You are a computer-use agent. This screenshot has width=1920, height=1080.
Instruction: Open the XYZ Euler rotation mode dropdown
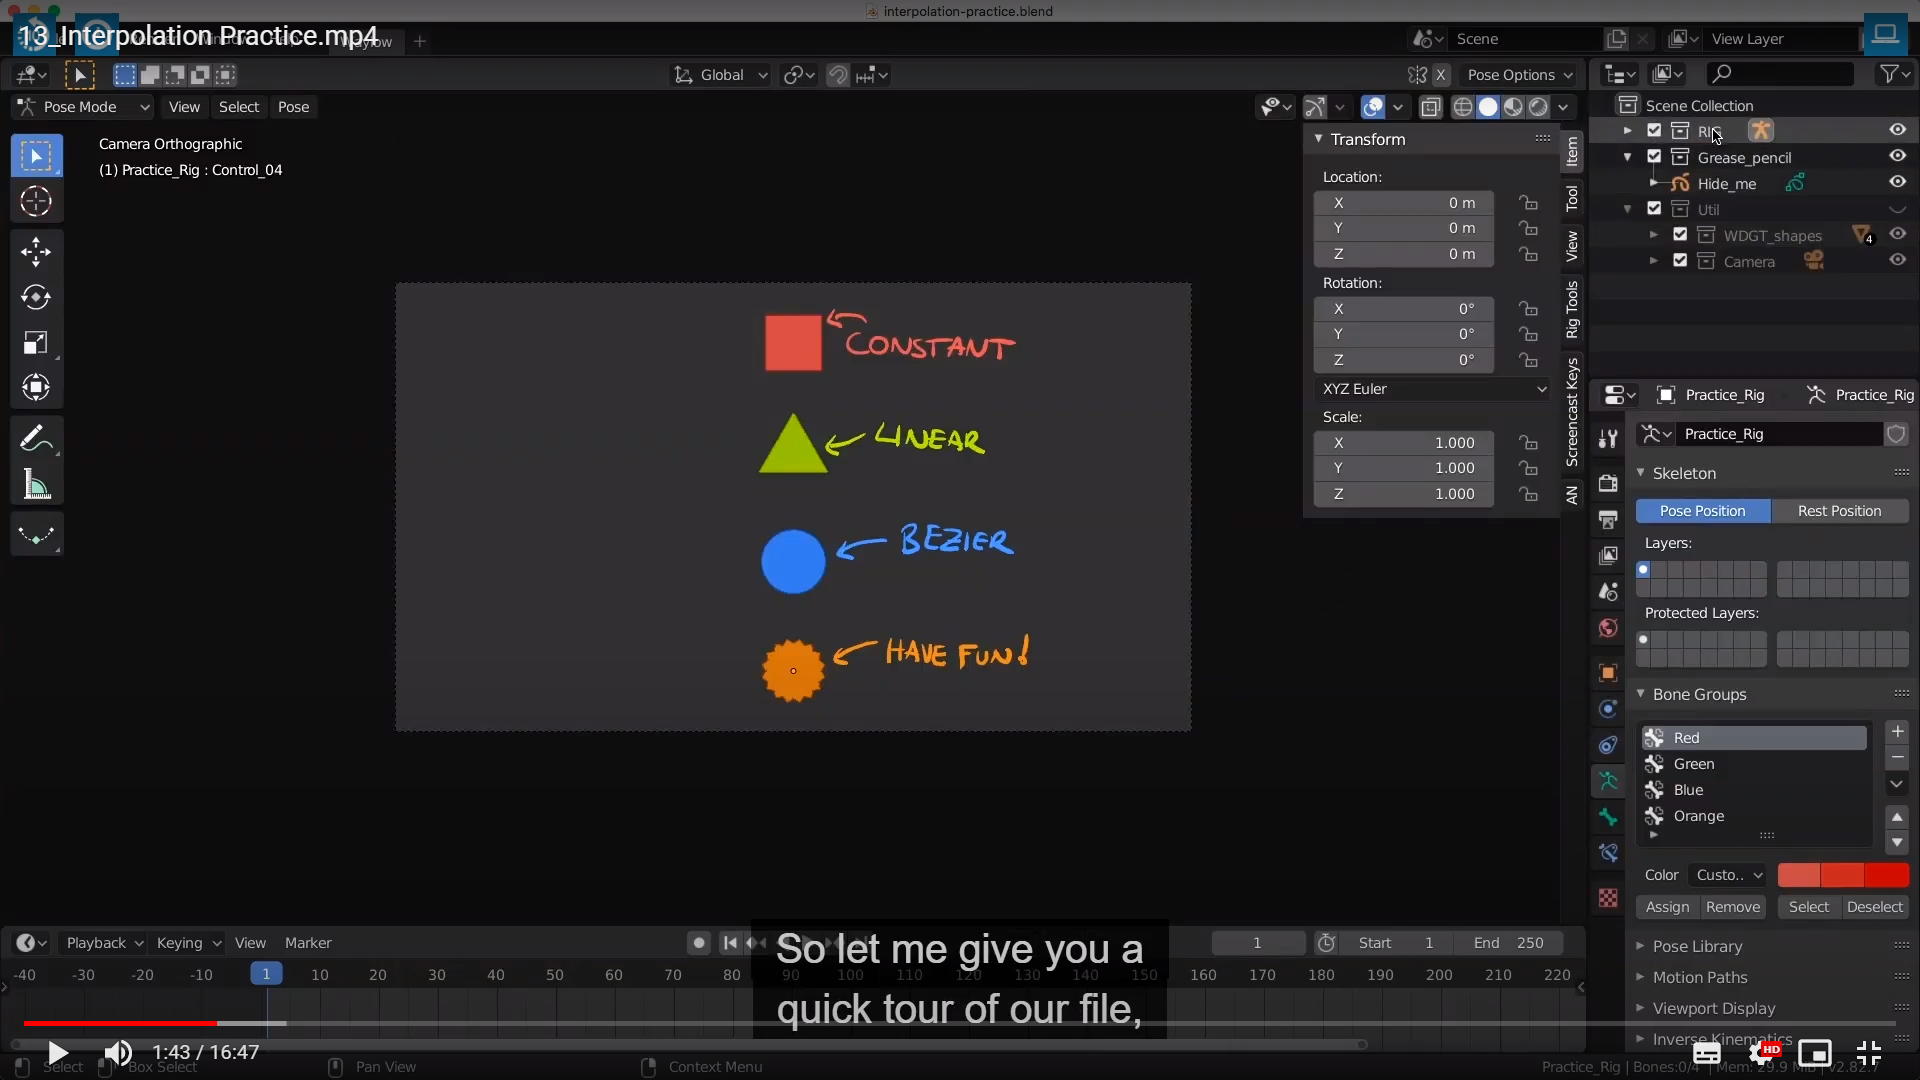click(1433, 389)
